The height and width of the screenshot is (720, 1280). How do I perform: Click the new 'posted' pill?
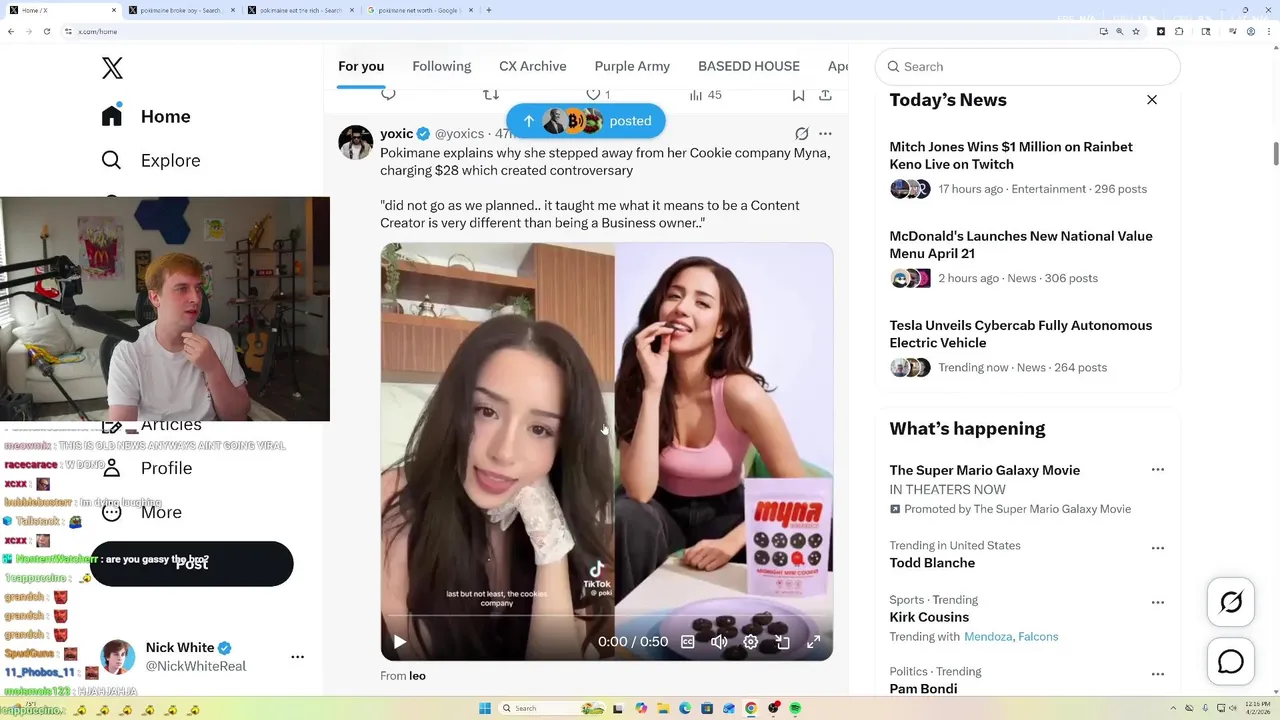pyautogui.click(x=586, y=121)
